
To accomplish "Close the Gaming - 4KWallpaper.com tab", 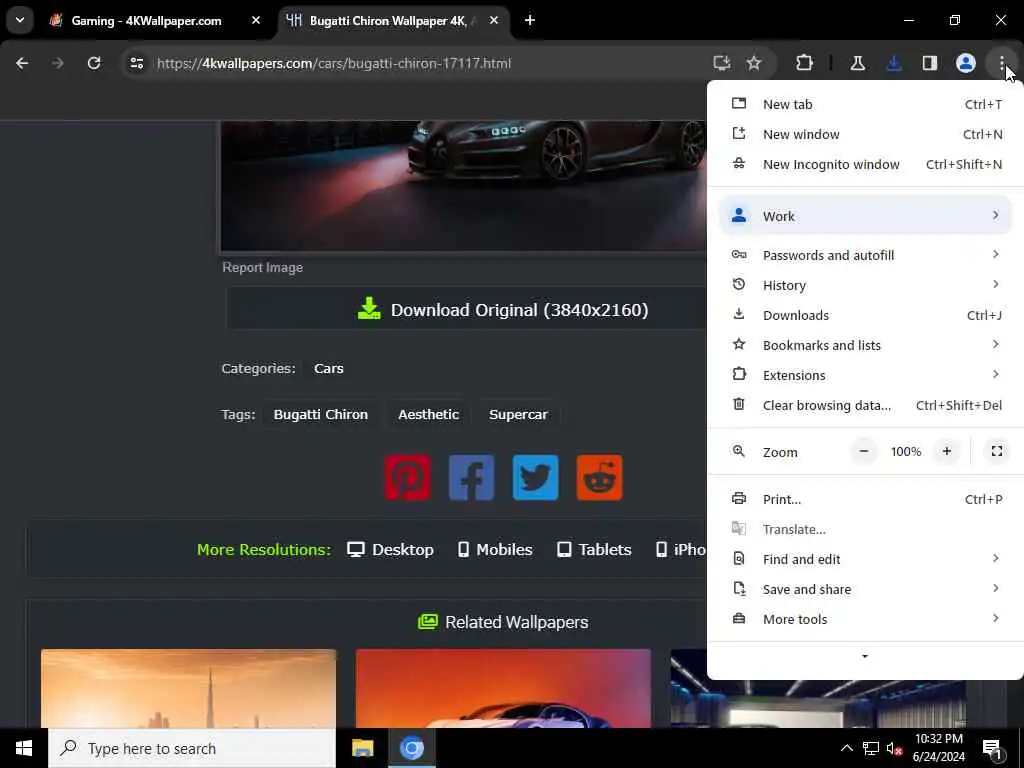I will [x=256, y=20].
